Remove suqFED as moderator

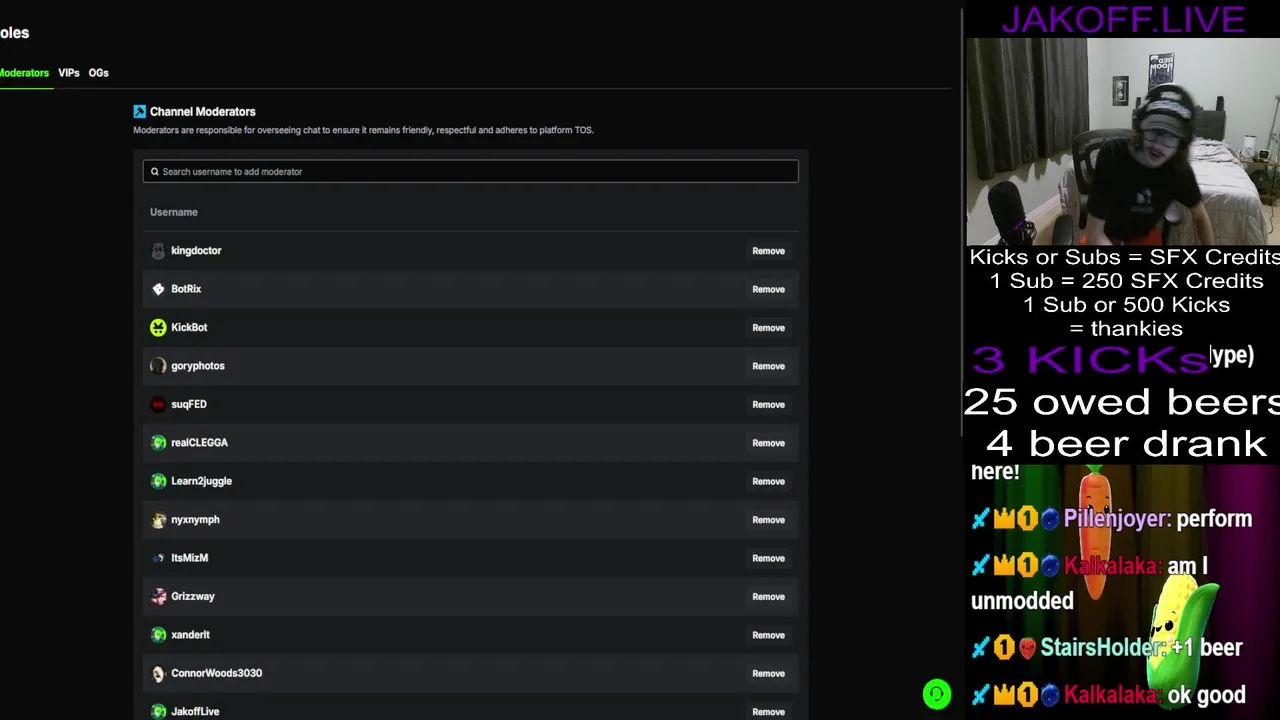pyautogui.click(x=768, y=404)
